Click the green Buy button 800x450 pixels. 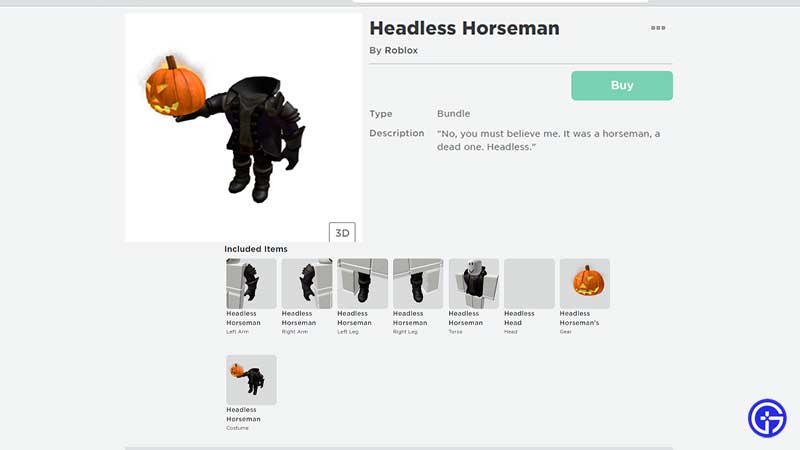[622, 86]
